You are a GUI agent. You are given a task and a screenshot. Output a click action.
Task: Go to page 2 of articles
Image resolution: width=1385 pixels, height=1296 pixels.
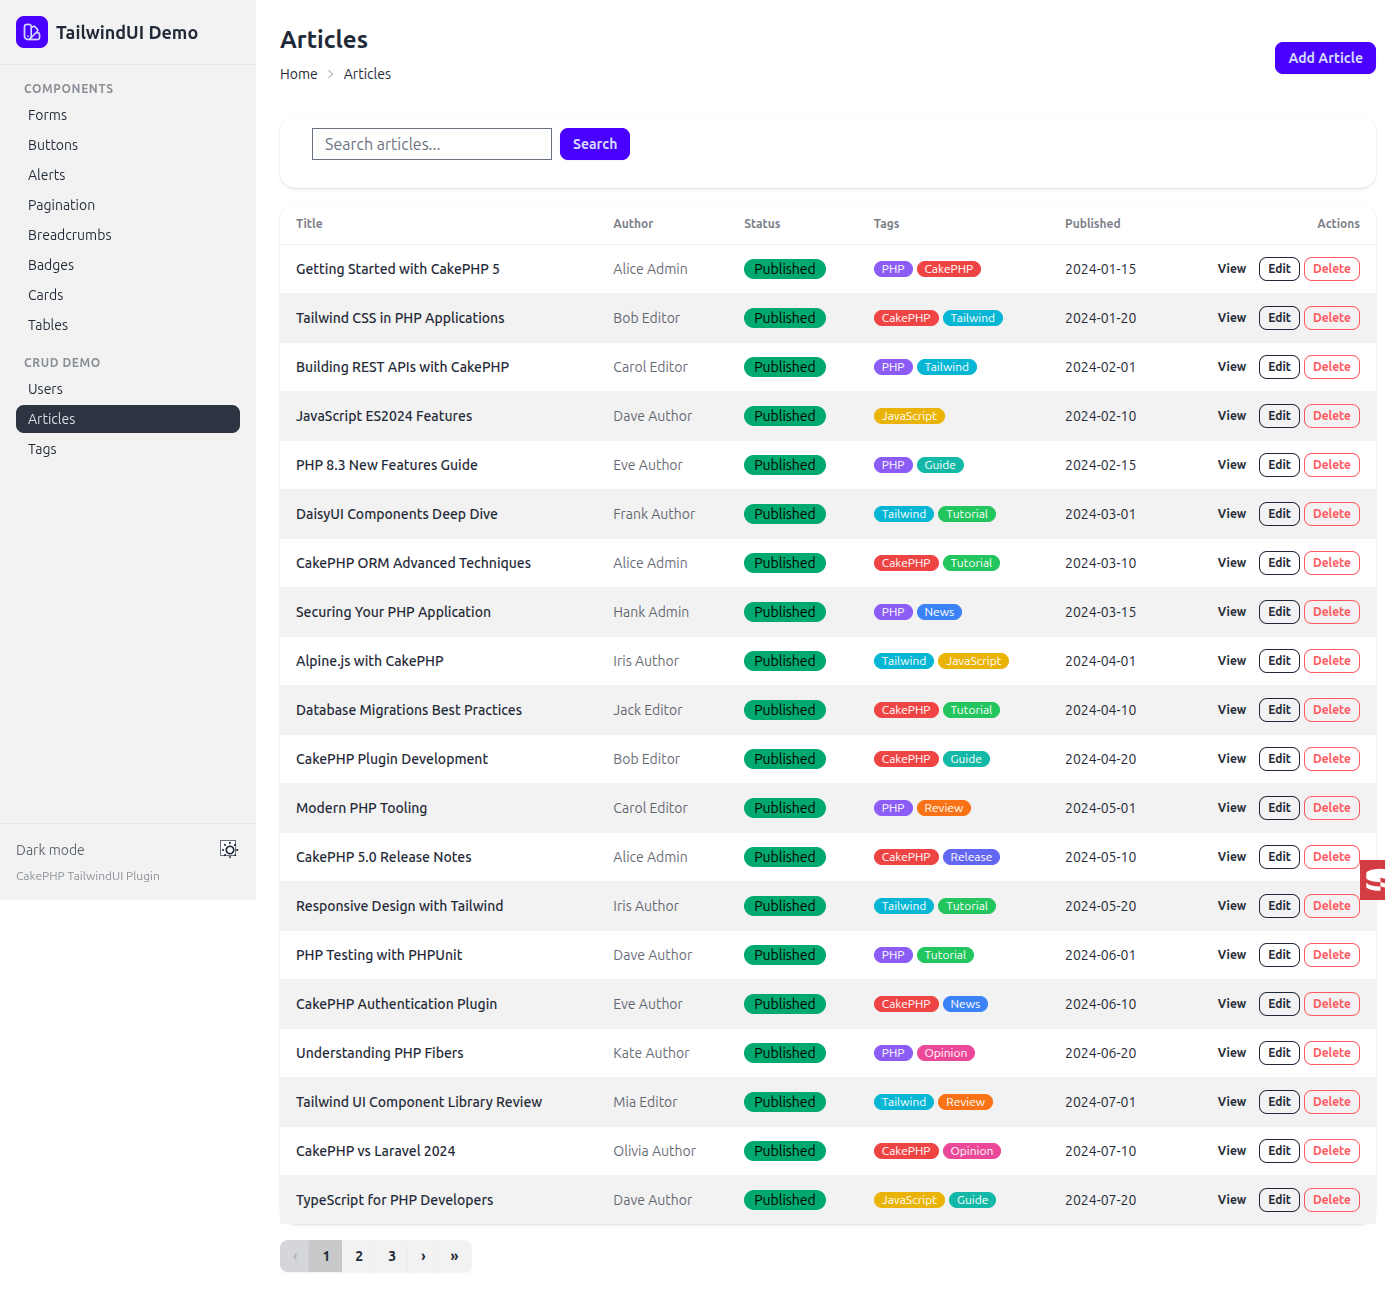(358, 1256)
